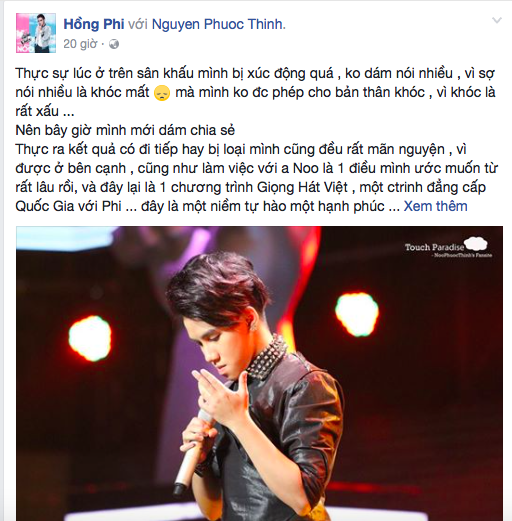
Task: Click the white microphone in the photo
Action: click(191, 452)
